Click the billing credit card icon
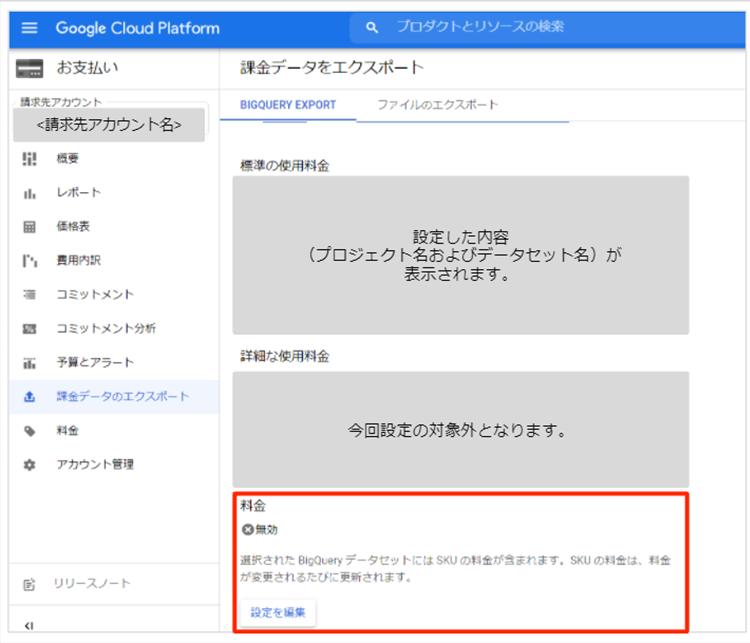Image resolution: width=750 pixels, height=643 pixels. click(x=29, y=68)
